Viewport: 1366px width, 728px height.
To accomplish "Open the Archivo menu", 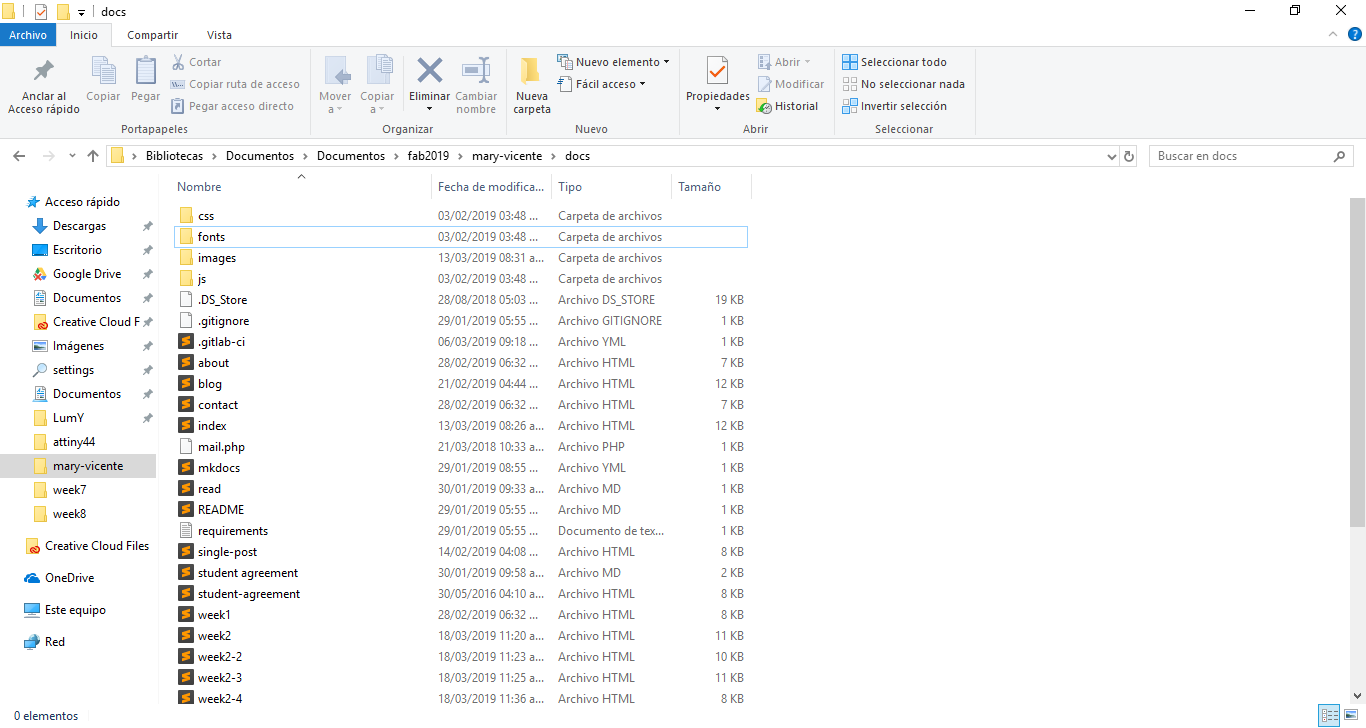I will pyautogui.click(x=28, y=35).
